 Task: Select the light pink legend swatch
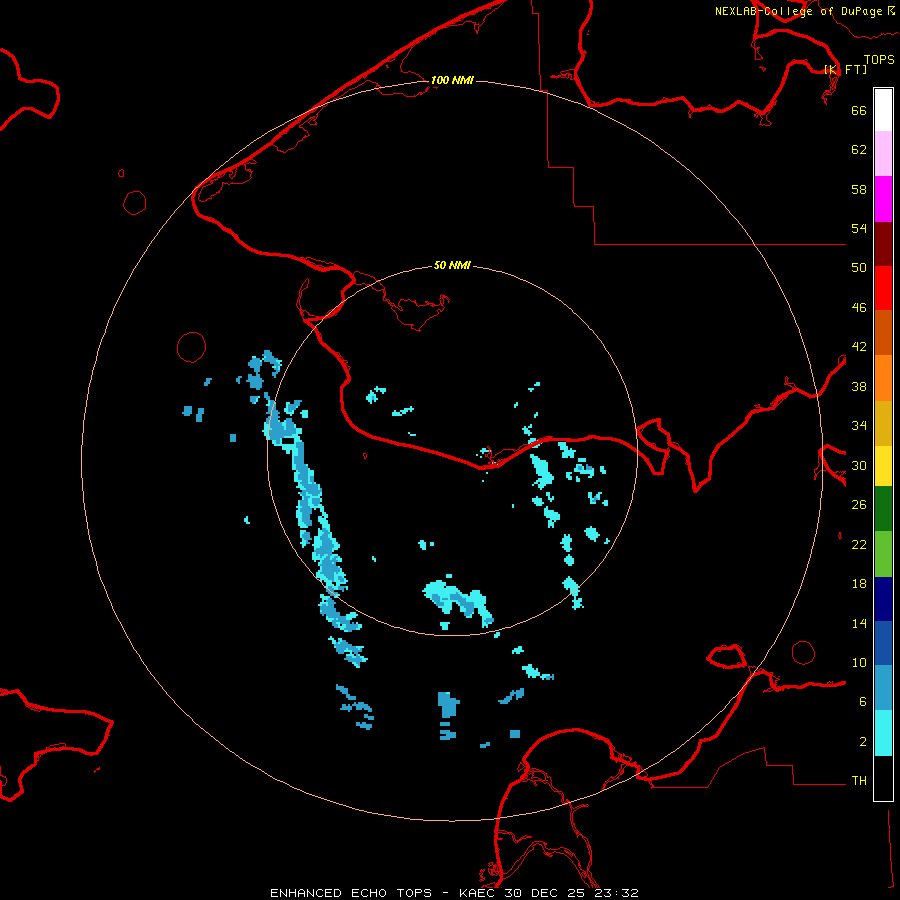pyautogui.click(x=883, y=153)
